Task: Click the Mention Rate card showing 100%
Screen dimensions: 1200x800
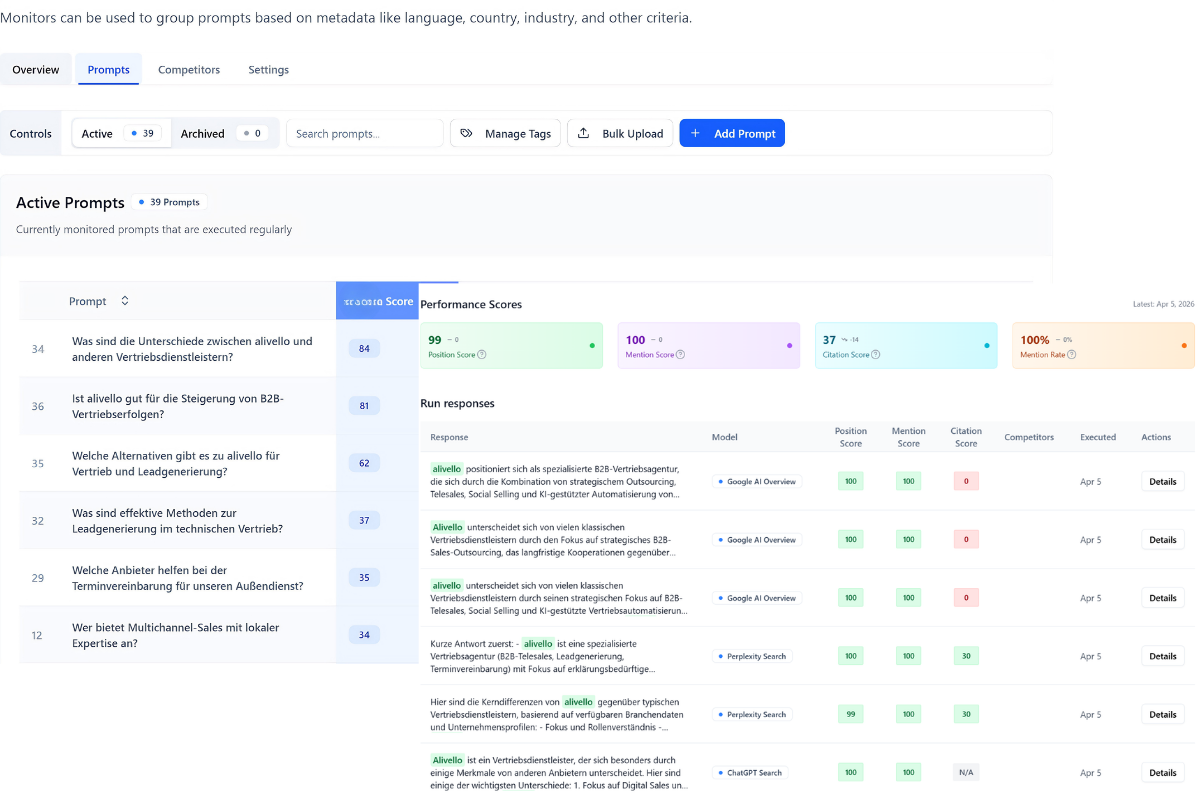Action: click(x=1103, y=346)
